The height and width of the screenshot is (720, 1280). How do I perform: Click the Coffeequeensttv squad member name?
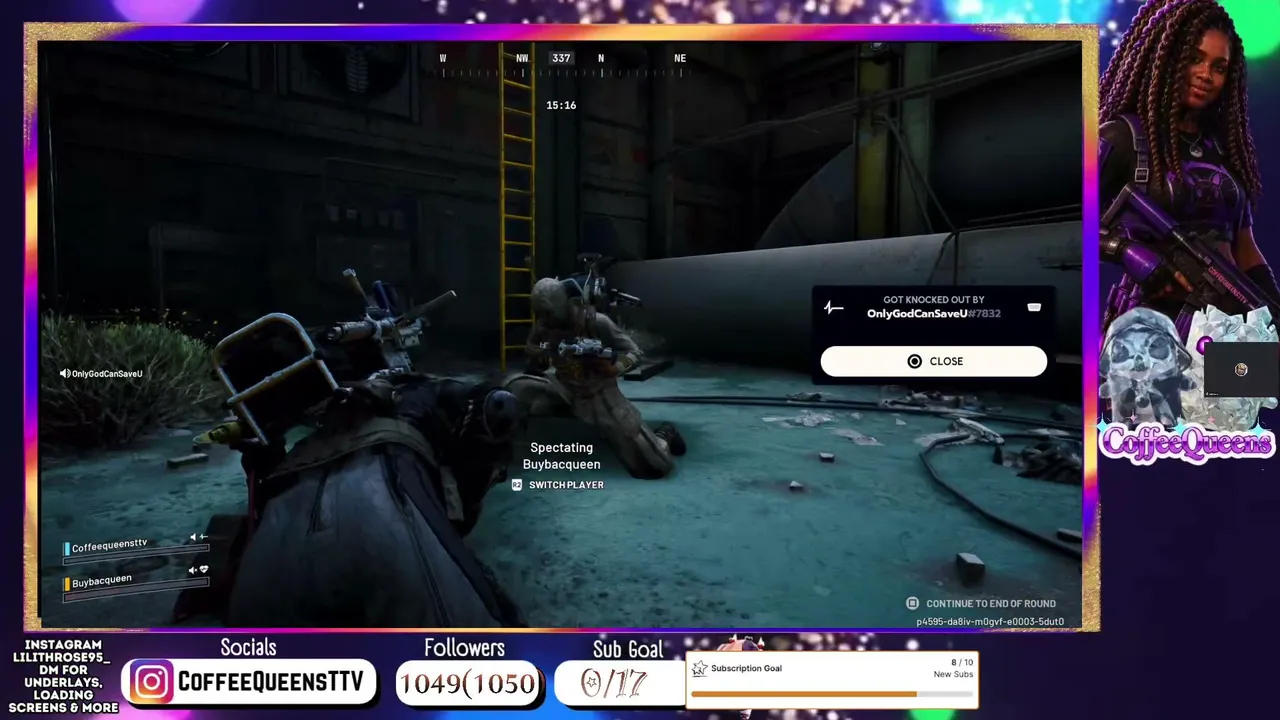[x=109, y=546]
